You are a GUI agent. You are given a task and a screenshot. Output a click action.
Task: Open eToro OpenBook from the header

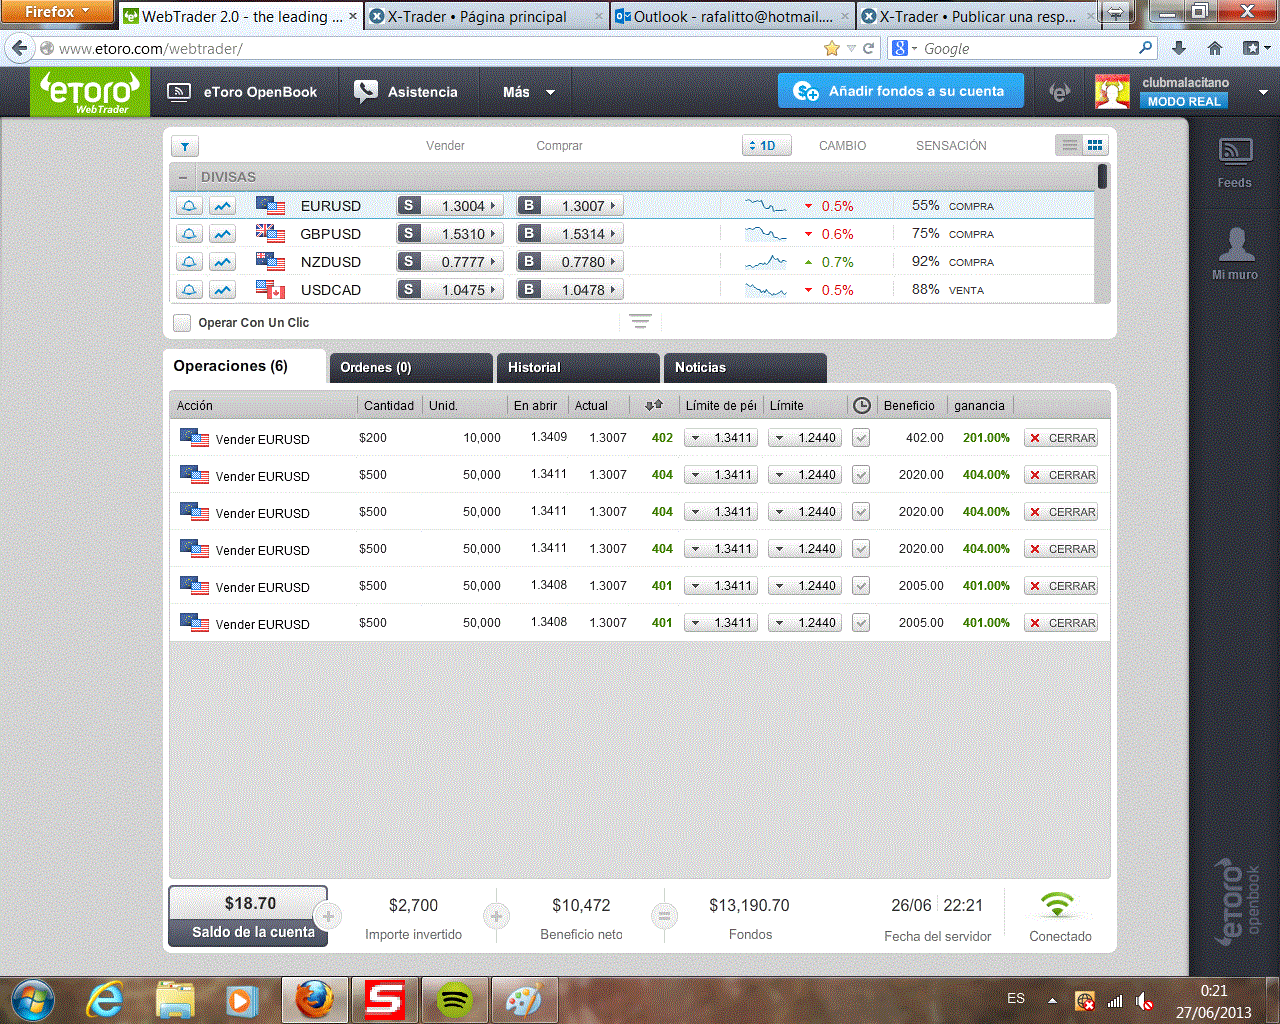(x=243, y=92)
